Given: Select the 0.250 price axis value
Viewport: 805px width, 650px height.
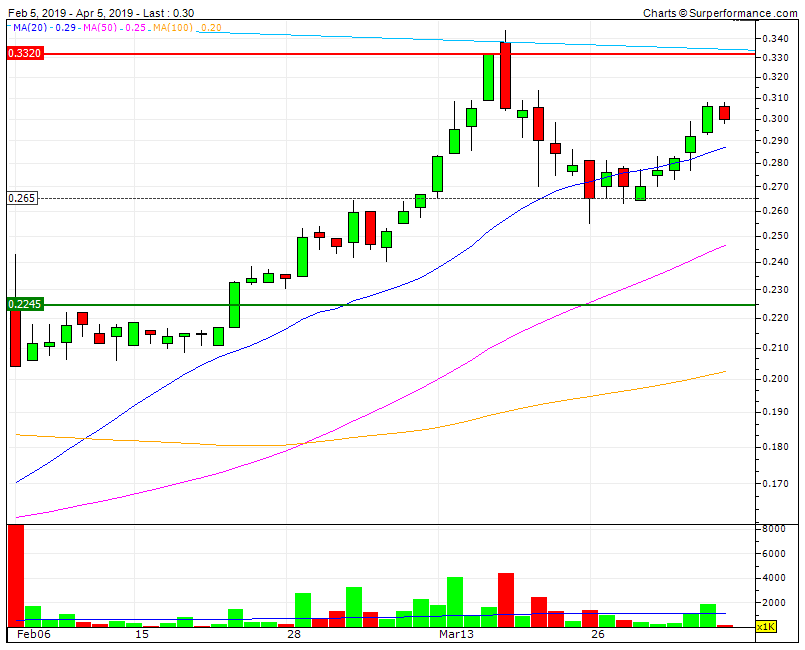Looking at the screenshot, I should pos(775,236).
